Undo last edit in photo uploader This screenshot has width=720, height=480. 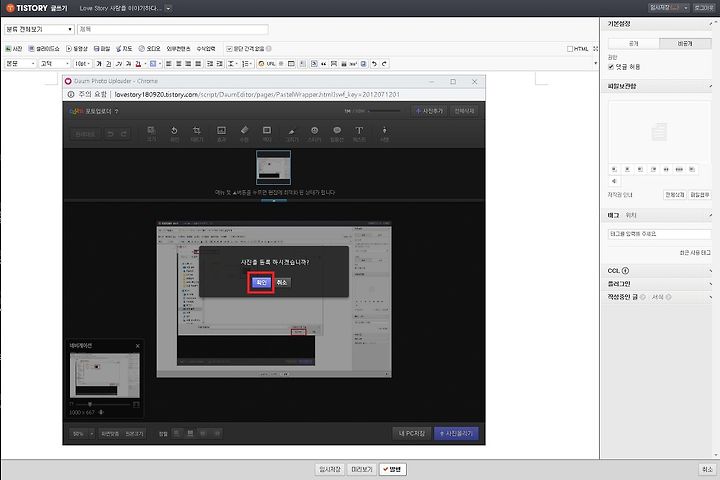(x=110, y=134)
